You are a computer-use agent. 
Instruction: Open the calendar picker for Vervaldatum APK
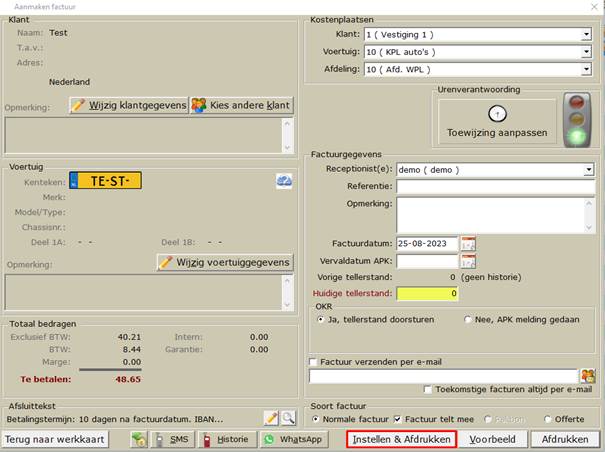pos(468,261)
